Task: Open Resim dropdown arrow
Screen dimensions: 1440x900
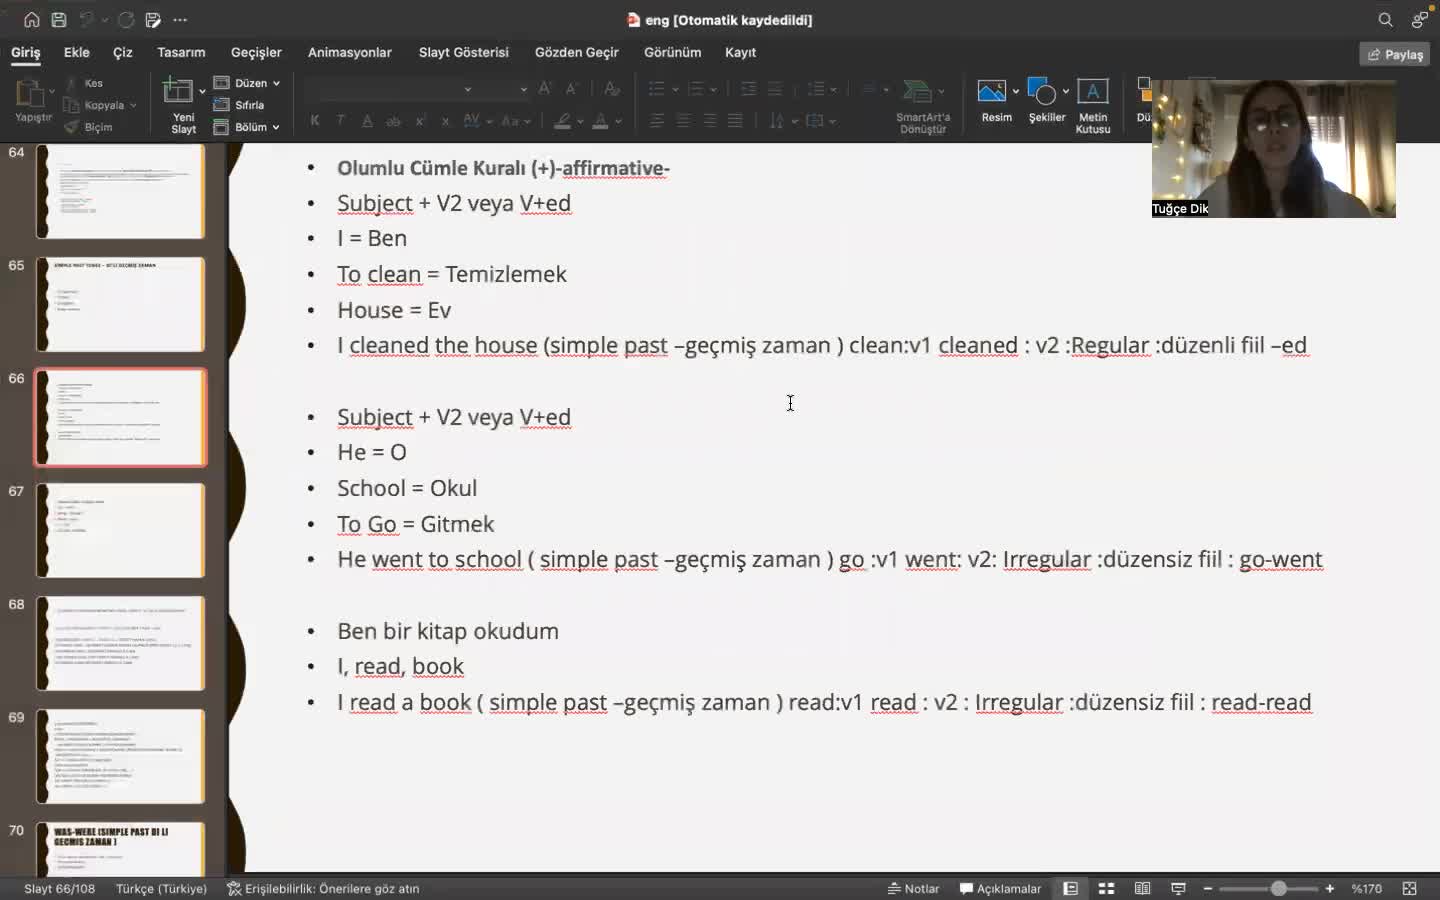Action: [x=1015, y=91]
